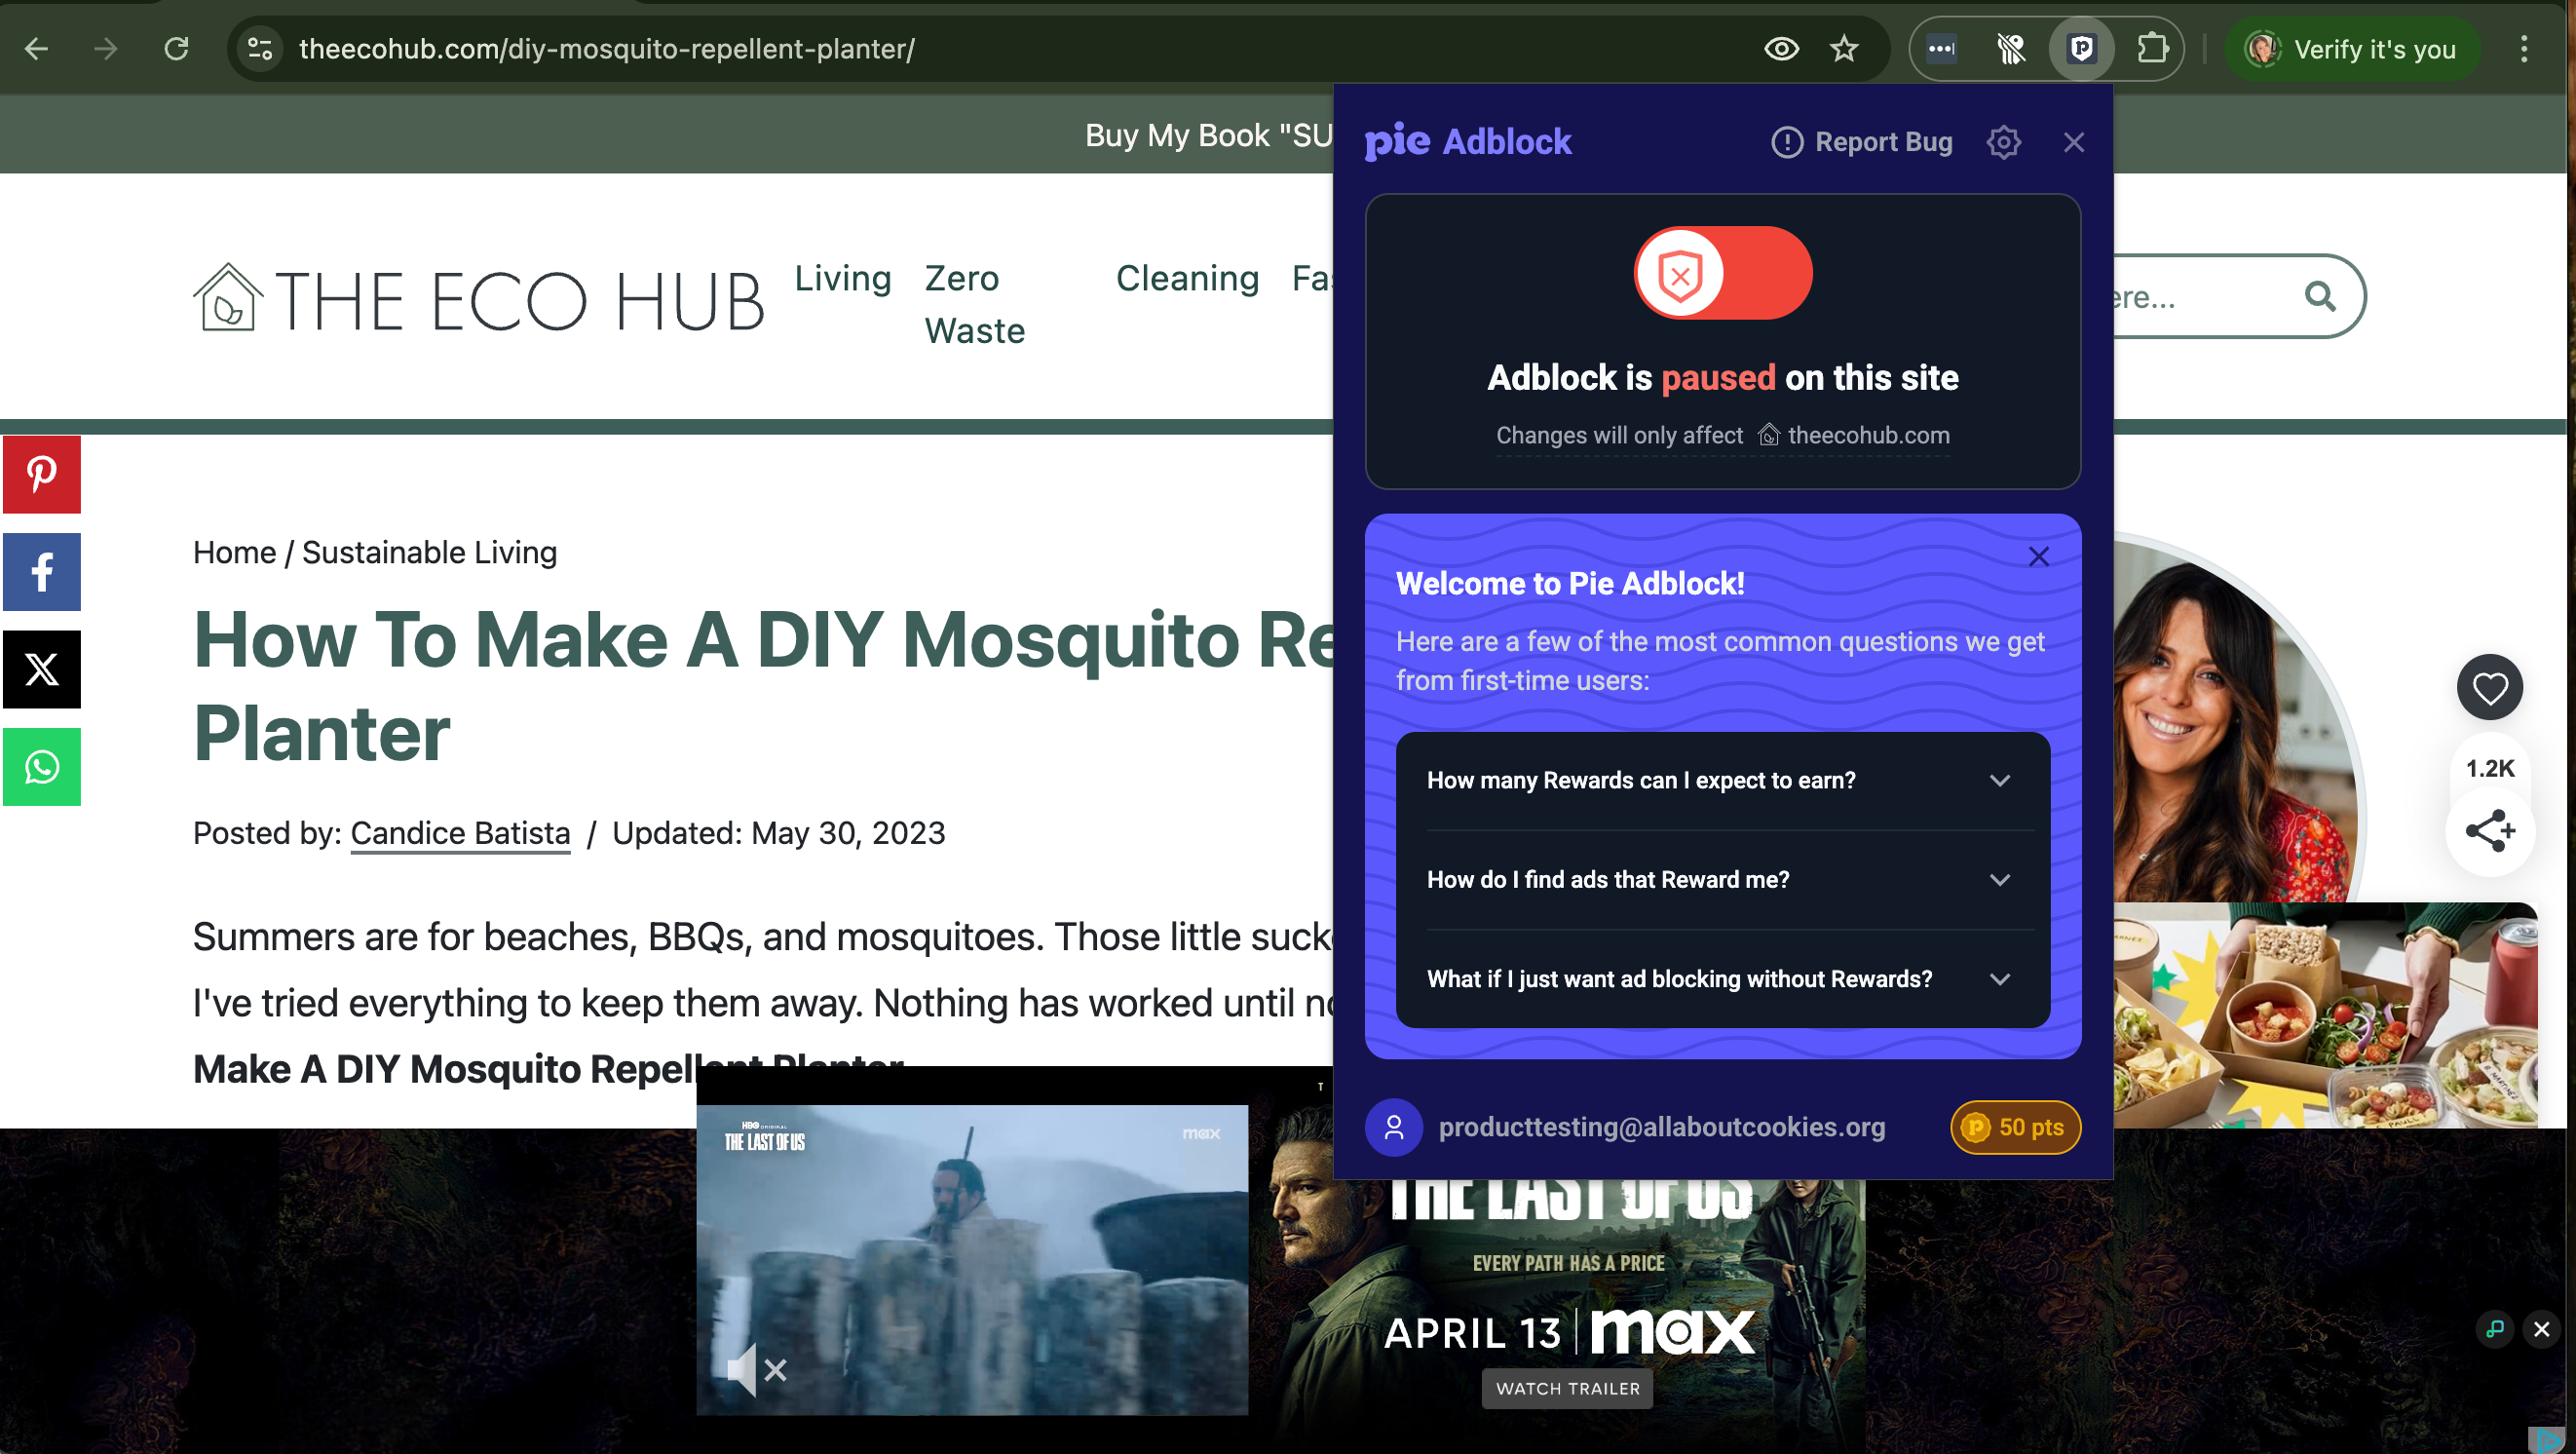Click the account avatar icon in Pie

pyautogui.click(x=1393, y=1127)
